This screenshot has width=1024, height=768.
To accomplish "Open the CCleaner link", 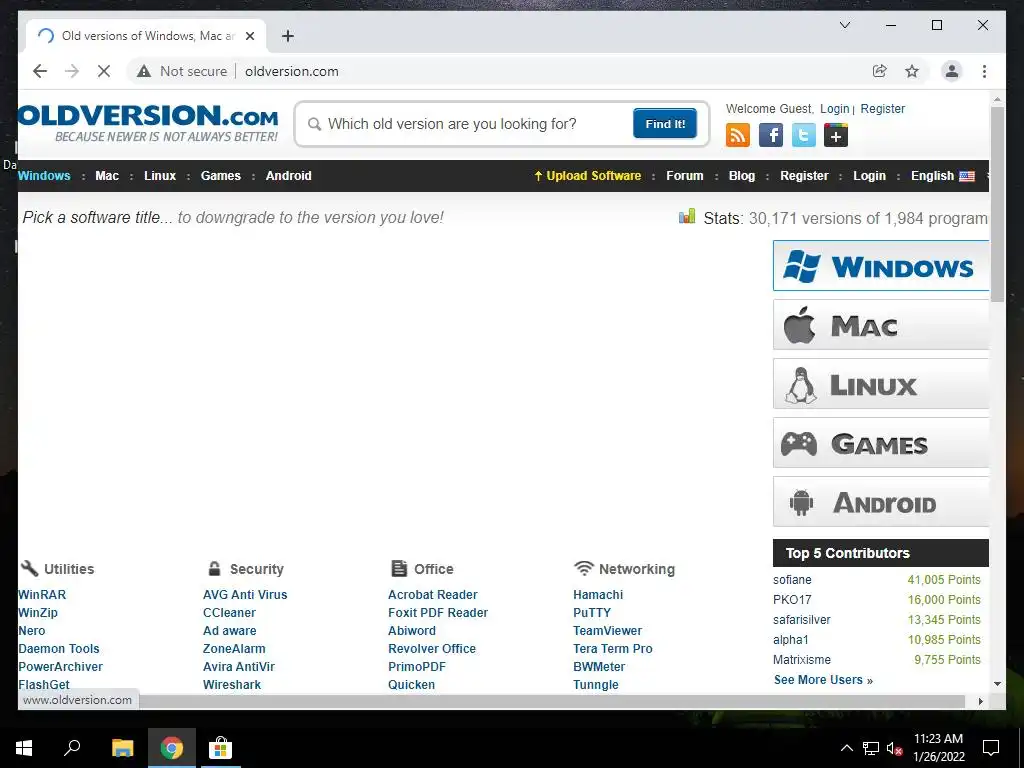I will point(229,613).
